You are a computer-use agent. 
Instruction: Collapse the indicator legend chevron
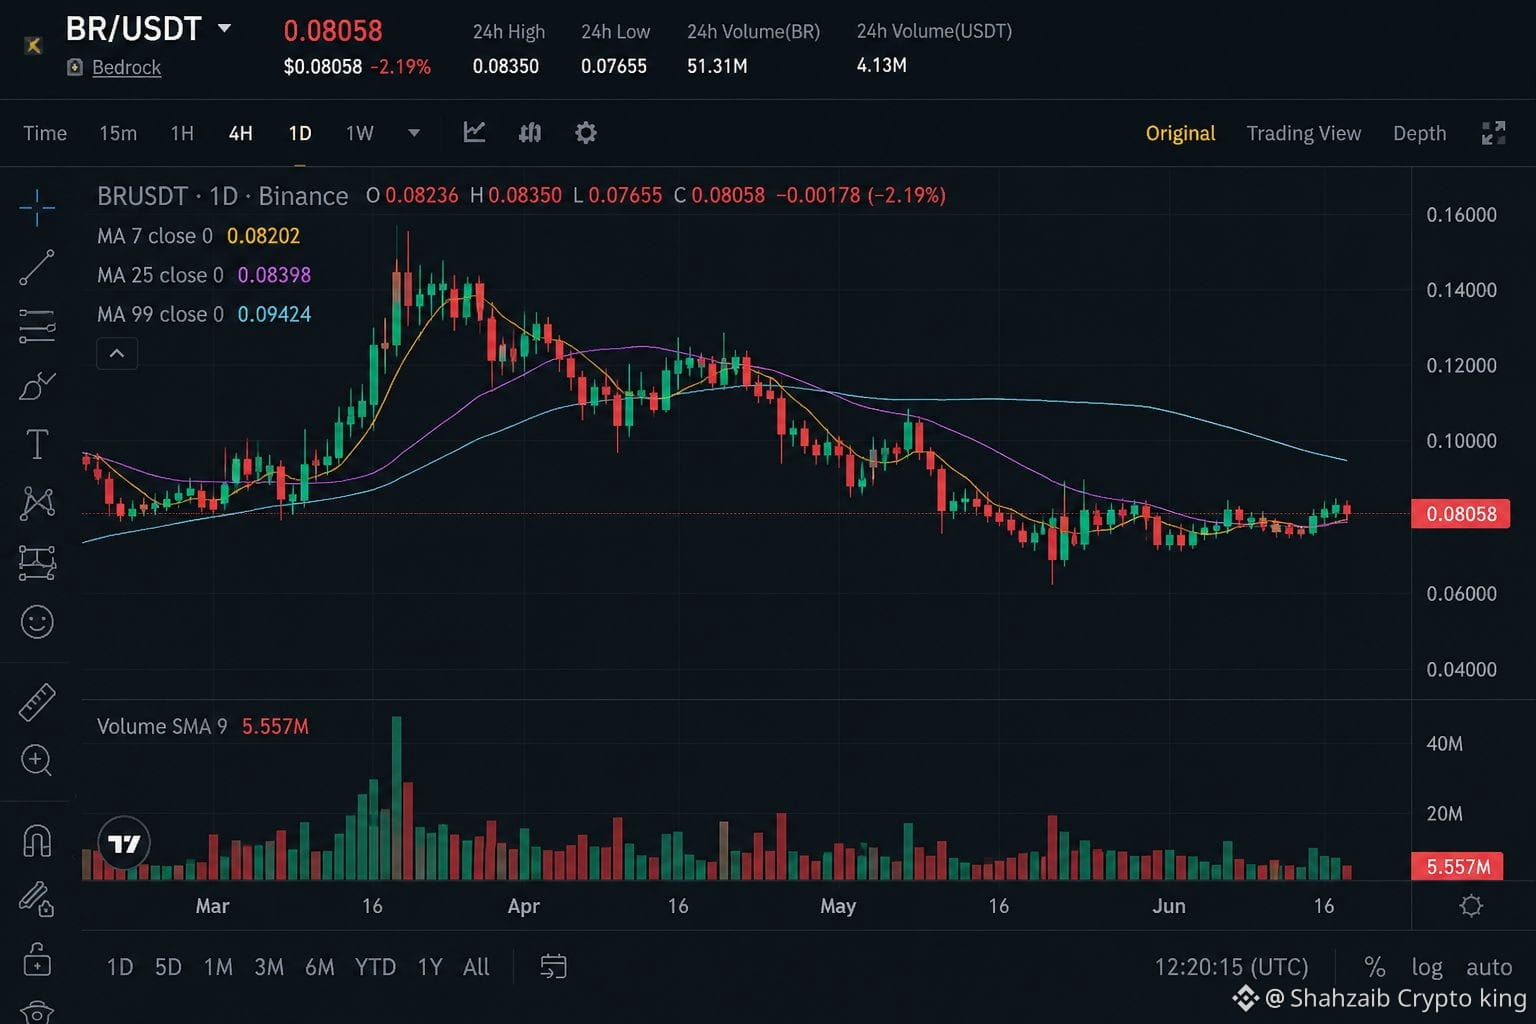pyautogui.click(x=117, y=353)
